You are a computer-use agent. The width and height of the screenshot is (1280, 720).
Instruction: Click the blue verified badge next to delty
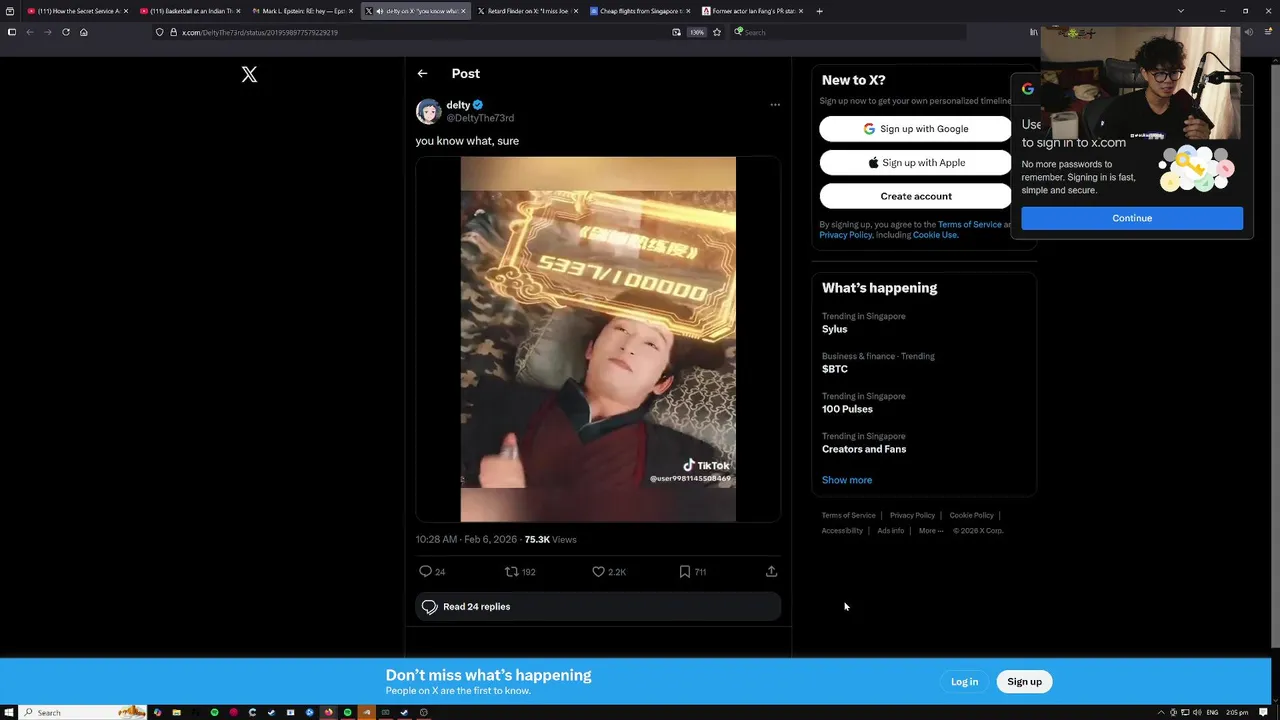(x=478, y=104)
